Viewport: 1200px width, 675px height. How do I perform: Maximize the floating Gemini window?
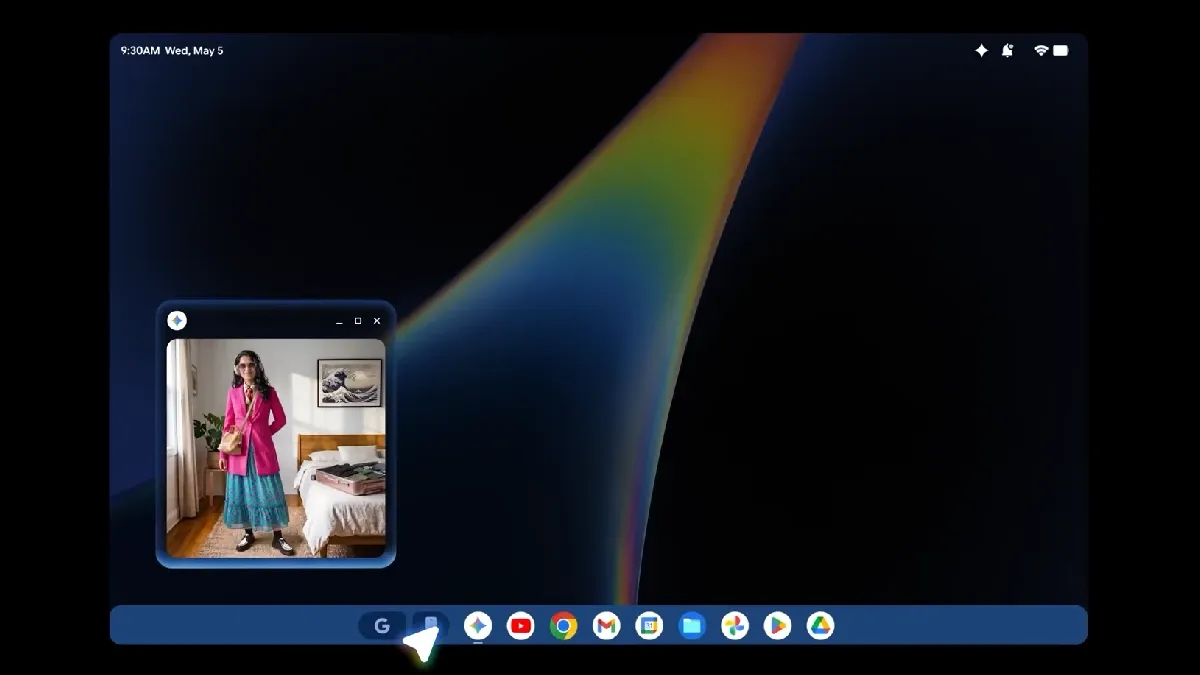358,321
